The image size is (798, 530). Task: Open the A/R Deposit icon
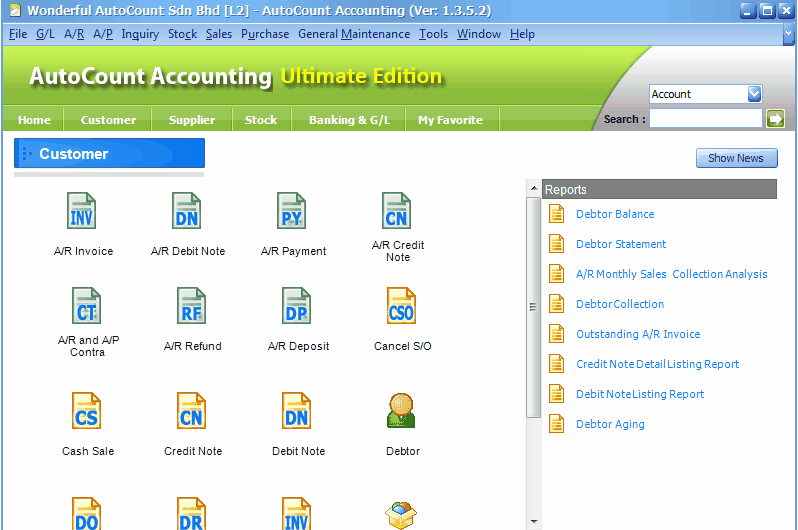point(296,306)
